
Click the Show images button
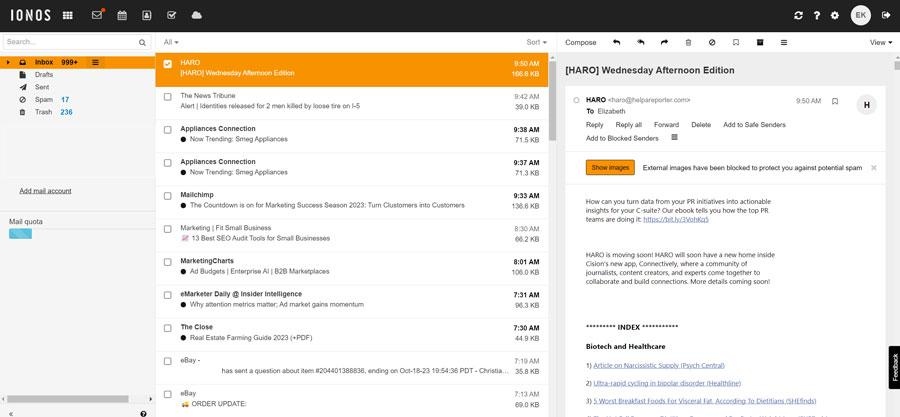click(x=610, y=168)
